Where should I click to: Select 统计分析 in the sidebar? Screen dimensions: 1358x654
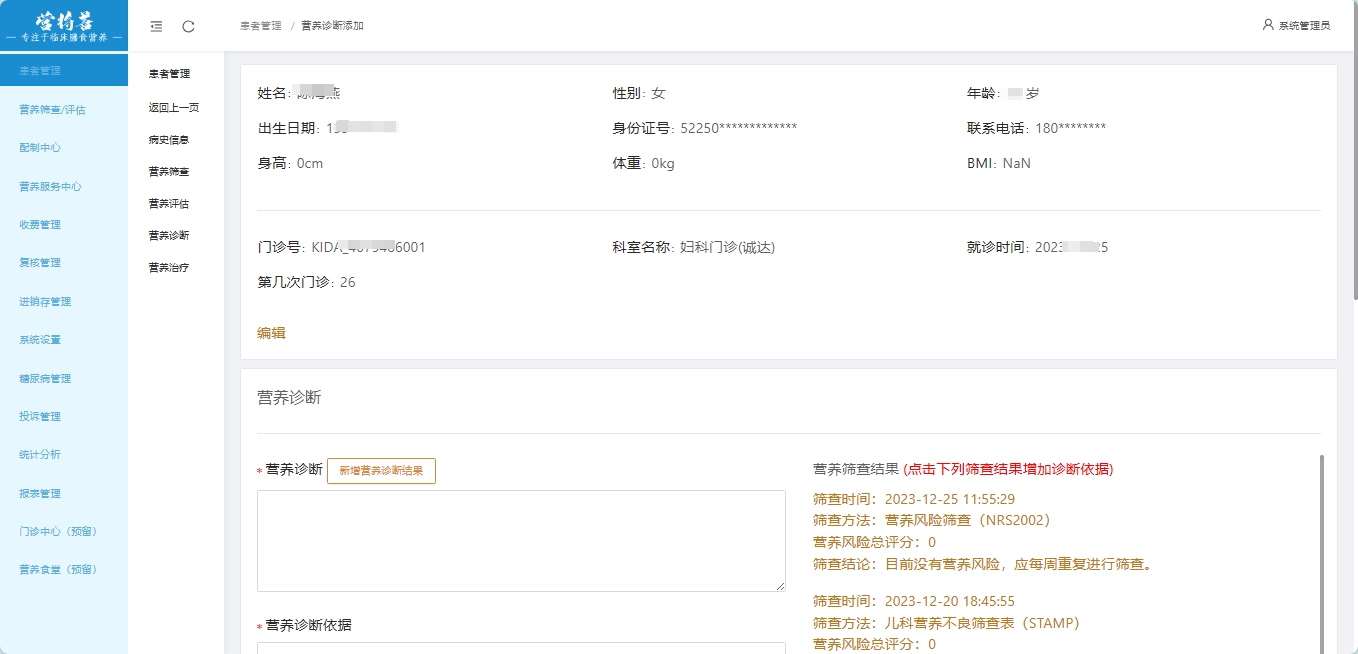40,454
